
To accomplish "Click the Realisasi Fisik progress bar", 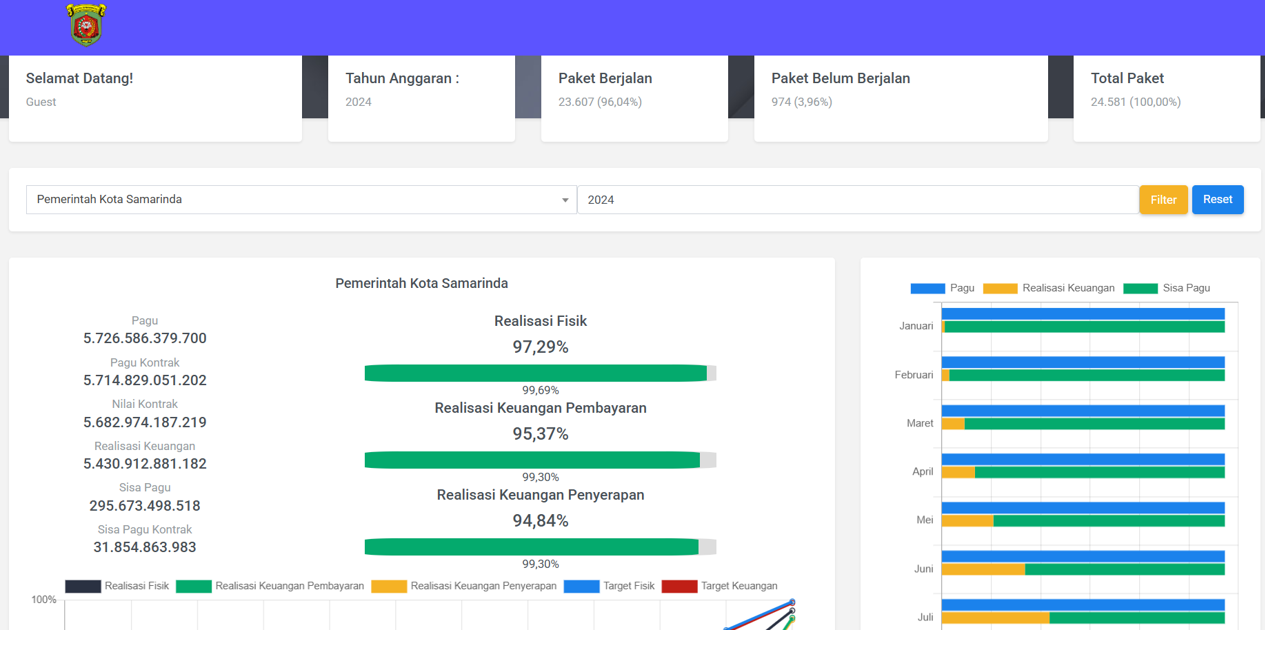I will click(x=540, y=373).
